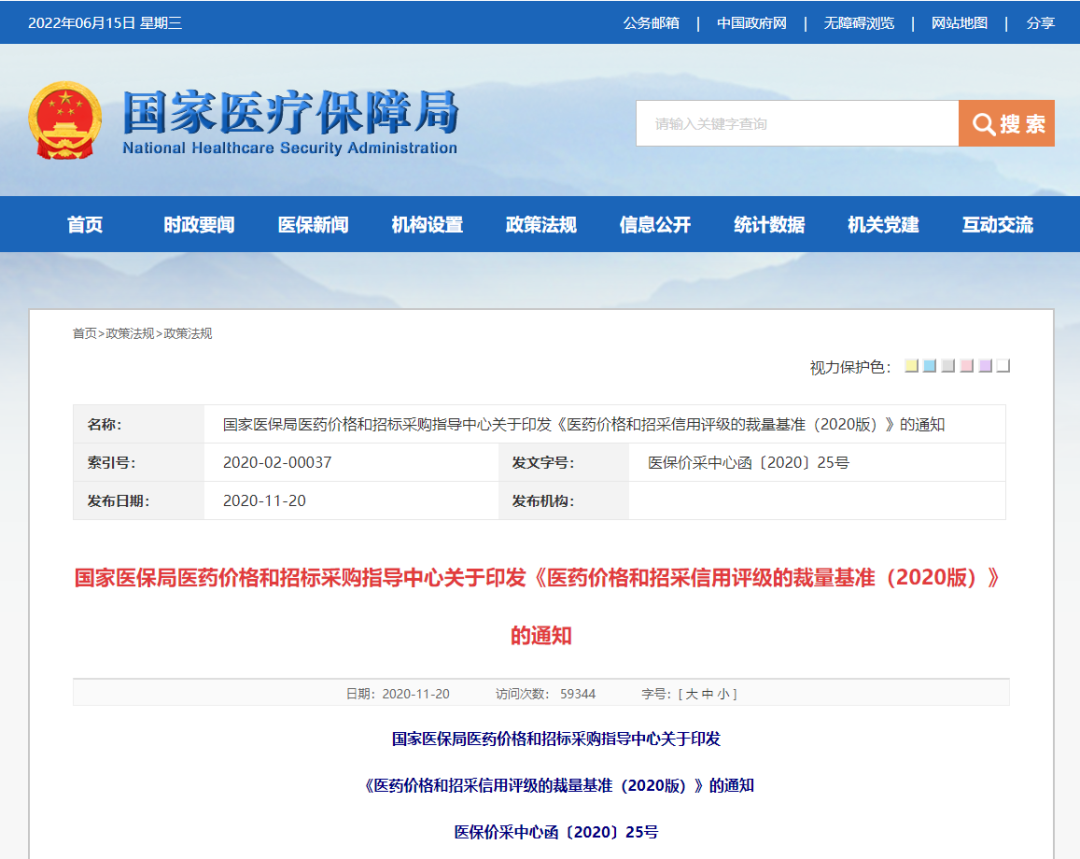
Task: Open 时政要闻 navigation item
Action: tap(199, 225)
